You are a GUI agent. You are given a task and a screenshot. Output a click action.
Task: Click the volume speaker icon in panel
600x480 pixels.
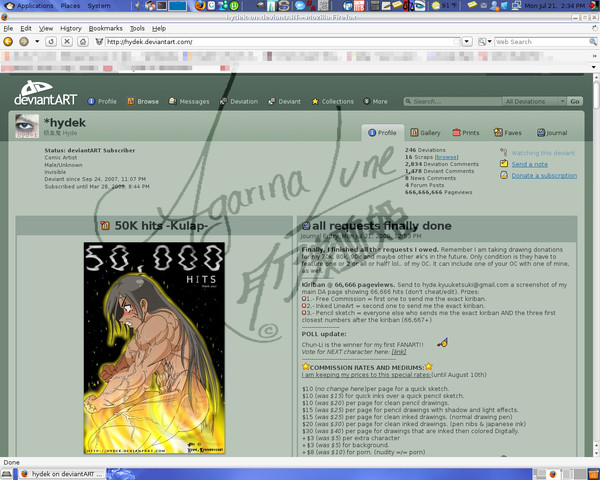pos(137,6)
